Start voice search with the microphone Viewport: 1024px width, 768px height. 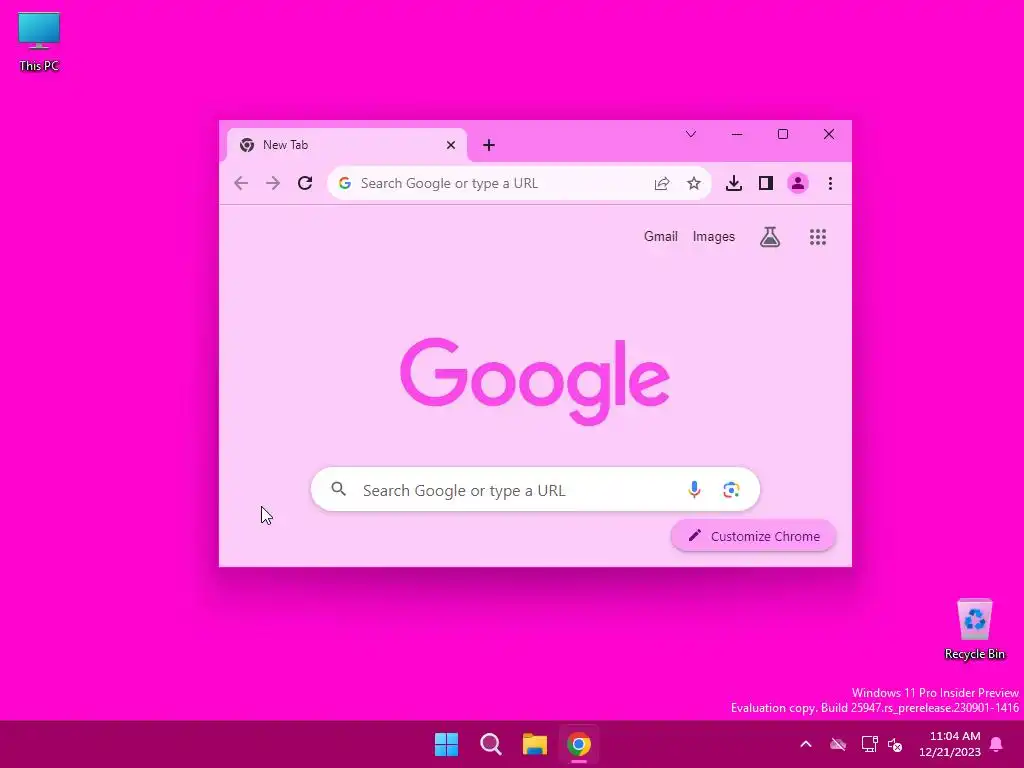(694, 489)
